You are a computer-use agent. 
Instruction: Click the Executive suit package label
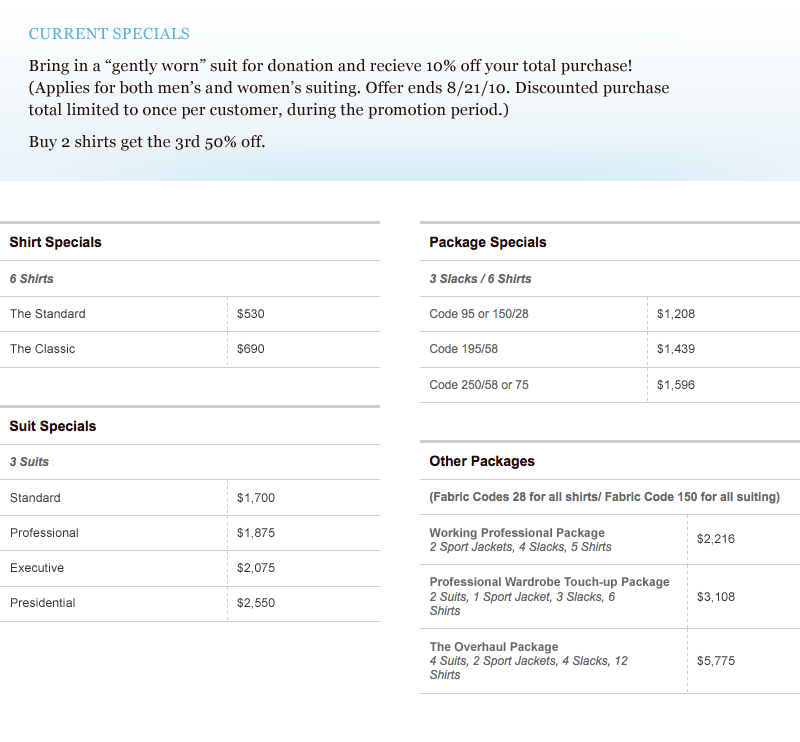pos(37,568)
